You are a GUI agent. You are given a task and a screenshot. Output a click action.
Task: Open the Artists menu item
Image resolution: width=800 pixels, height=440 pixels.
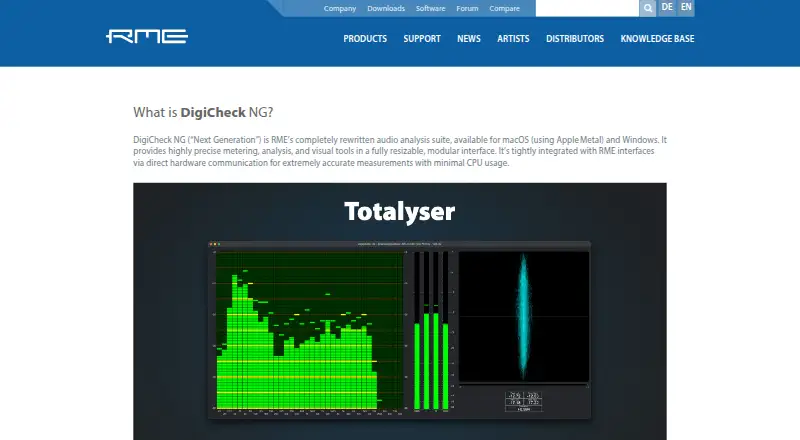coord(513,39)
